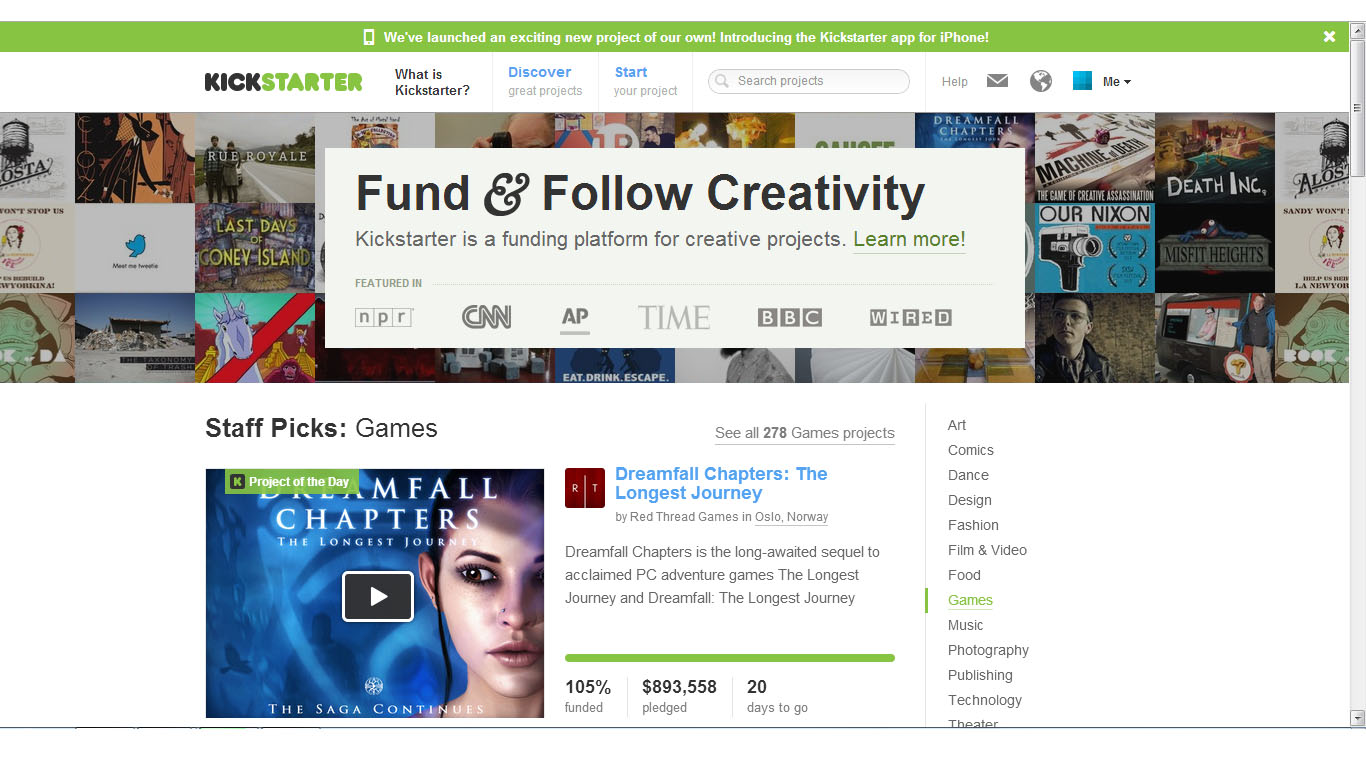Select the Design category
1366x768 pixels.
[970, 500]
